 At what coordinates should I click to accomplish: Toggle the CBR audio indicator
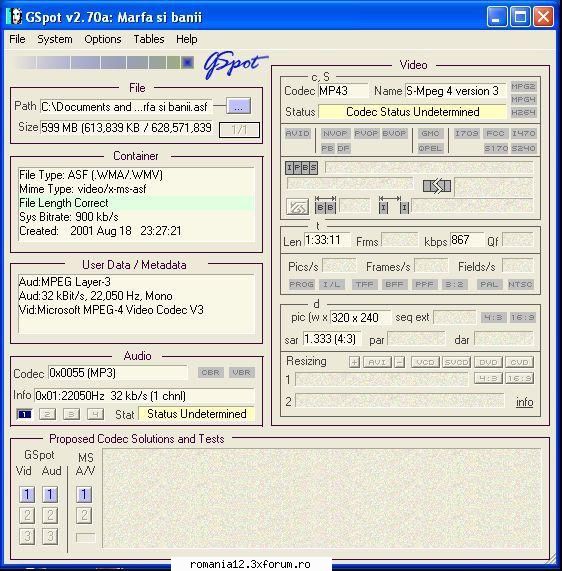pos(211,373)
